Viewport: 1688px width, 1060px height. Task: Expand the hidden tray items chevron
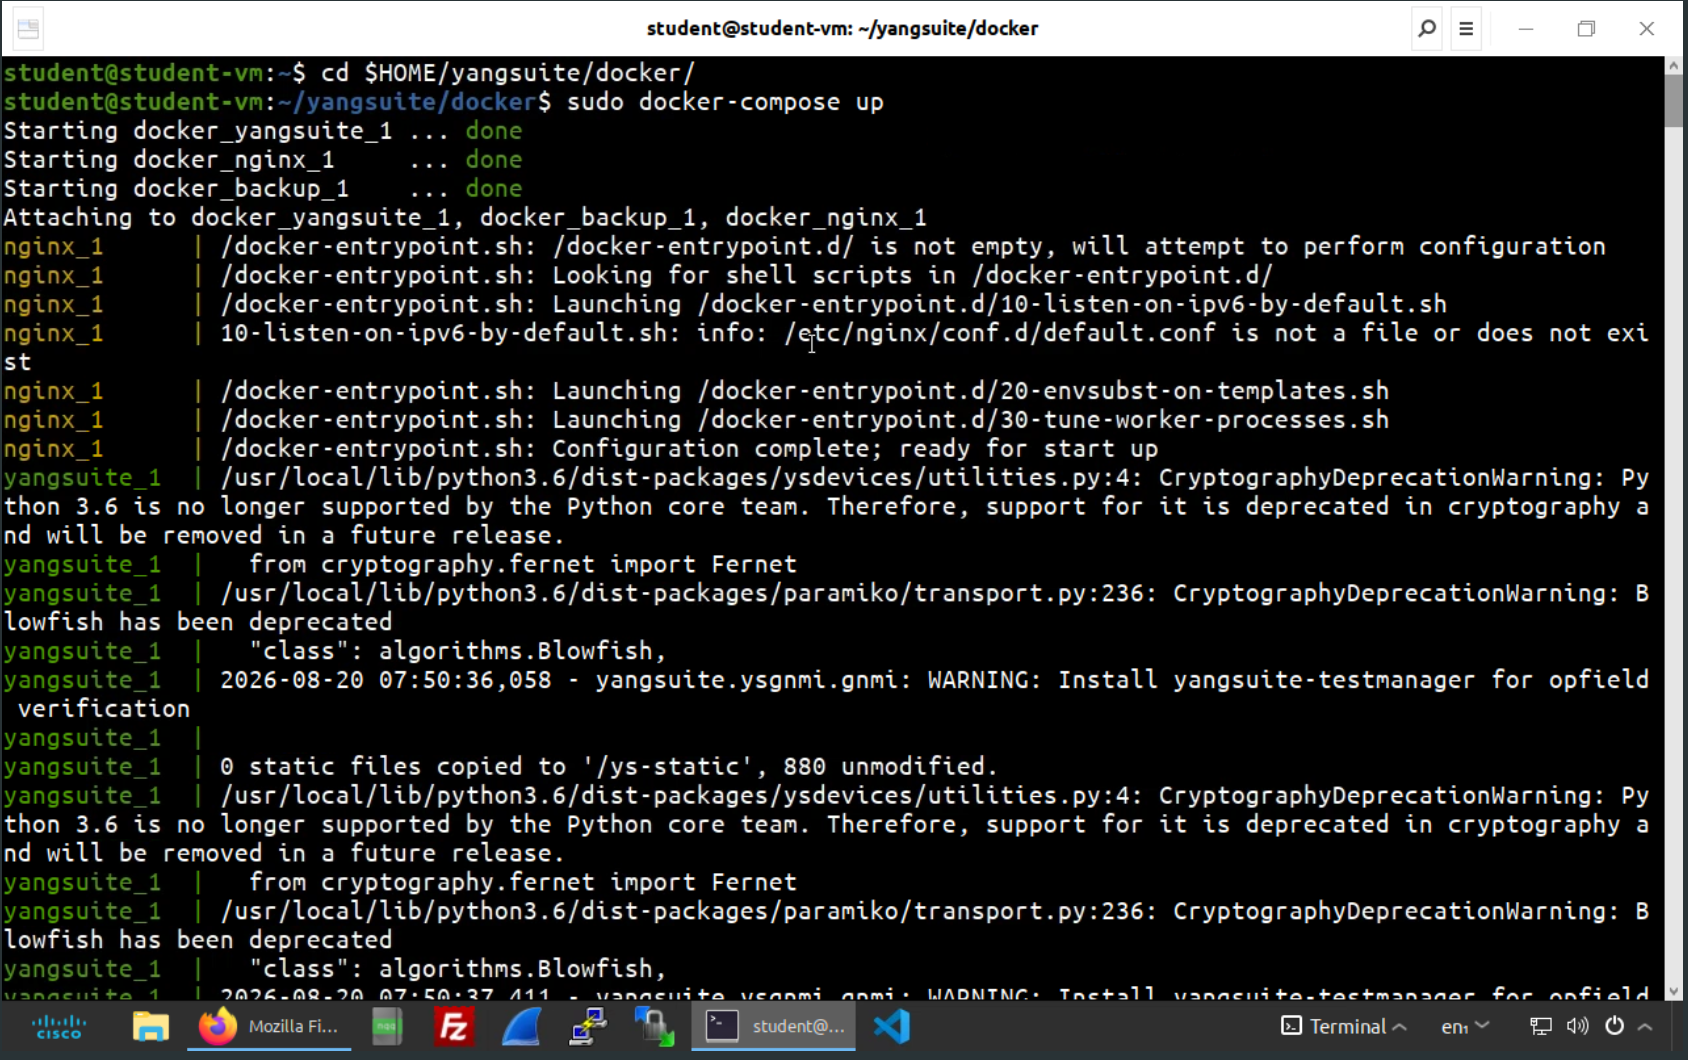point(1645,1027)
